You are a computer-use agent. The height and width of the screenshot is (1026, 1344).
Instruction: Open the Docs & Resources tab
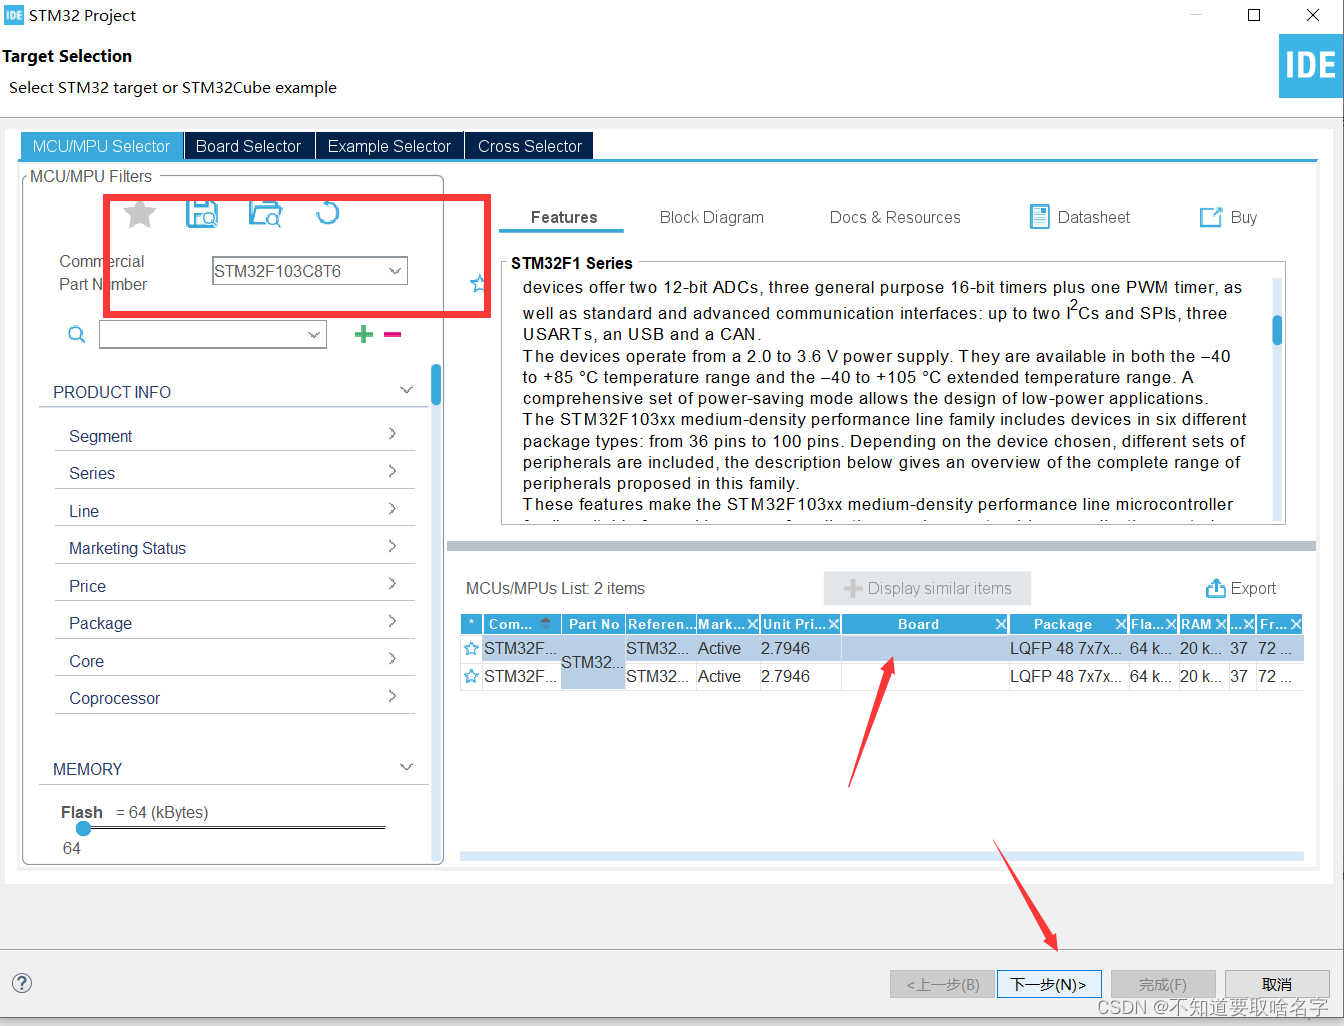[x=895, y=217]
